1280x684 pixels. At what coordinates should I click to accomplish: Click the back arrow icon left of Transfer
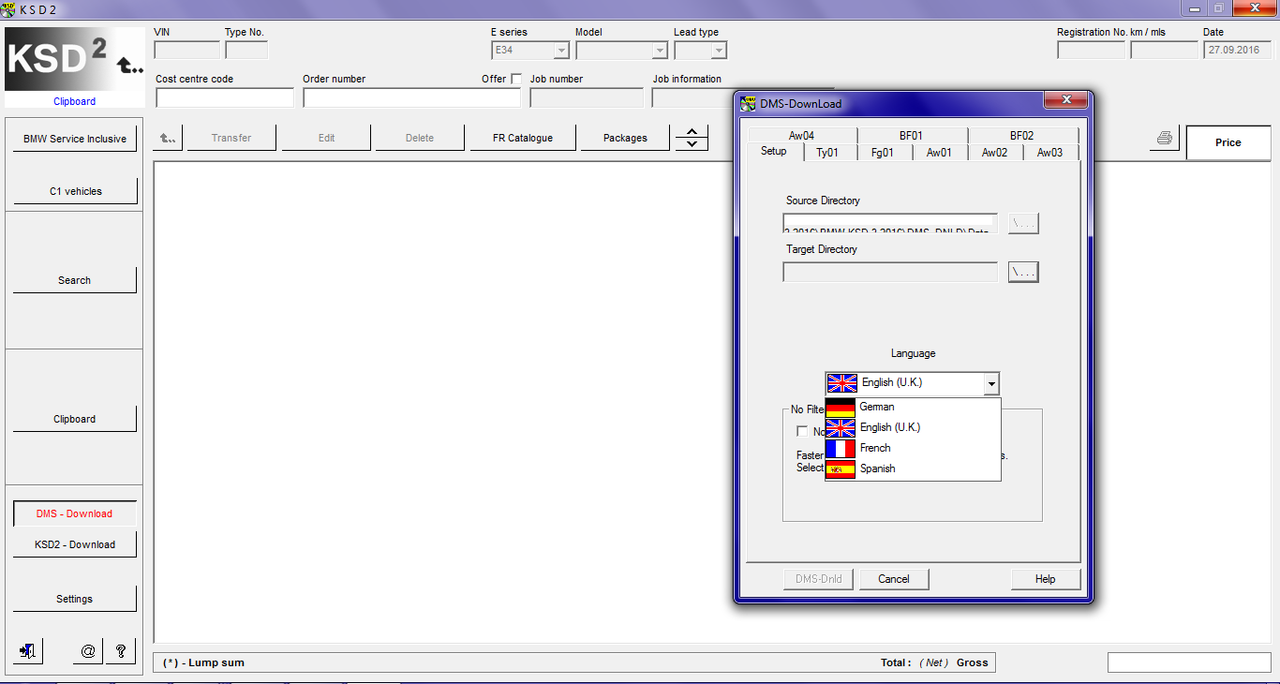168,138
